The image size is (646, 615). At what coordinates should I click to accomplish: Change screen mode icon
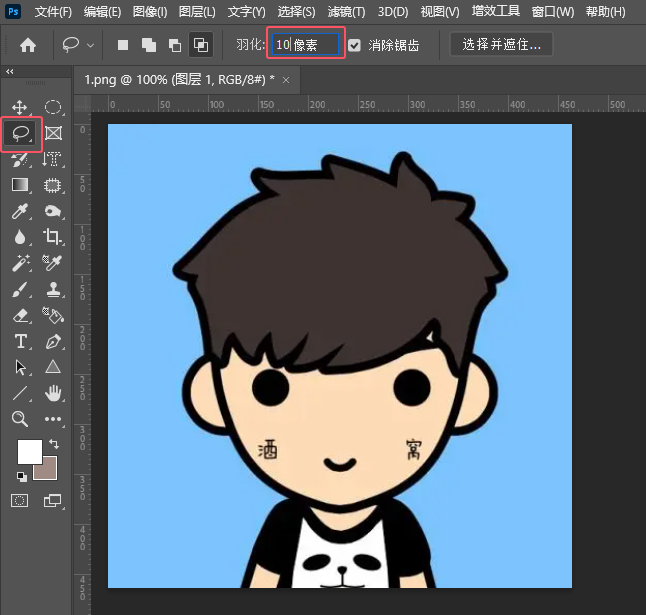point(52,500)
